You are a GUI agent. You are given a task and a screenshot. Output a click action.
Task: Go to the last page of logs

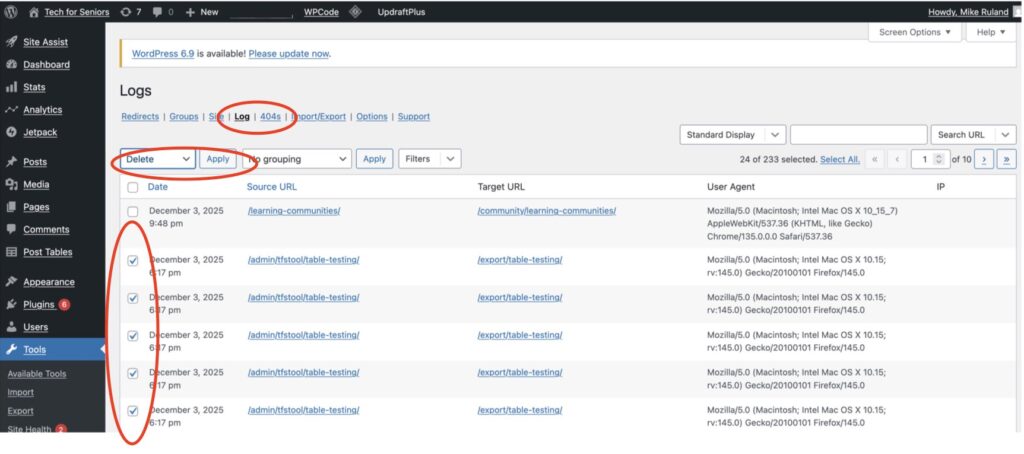click(1006, 159)
